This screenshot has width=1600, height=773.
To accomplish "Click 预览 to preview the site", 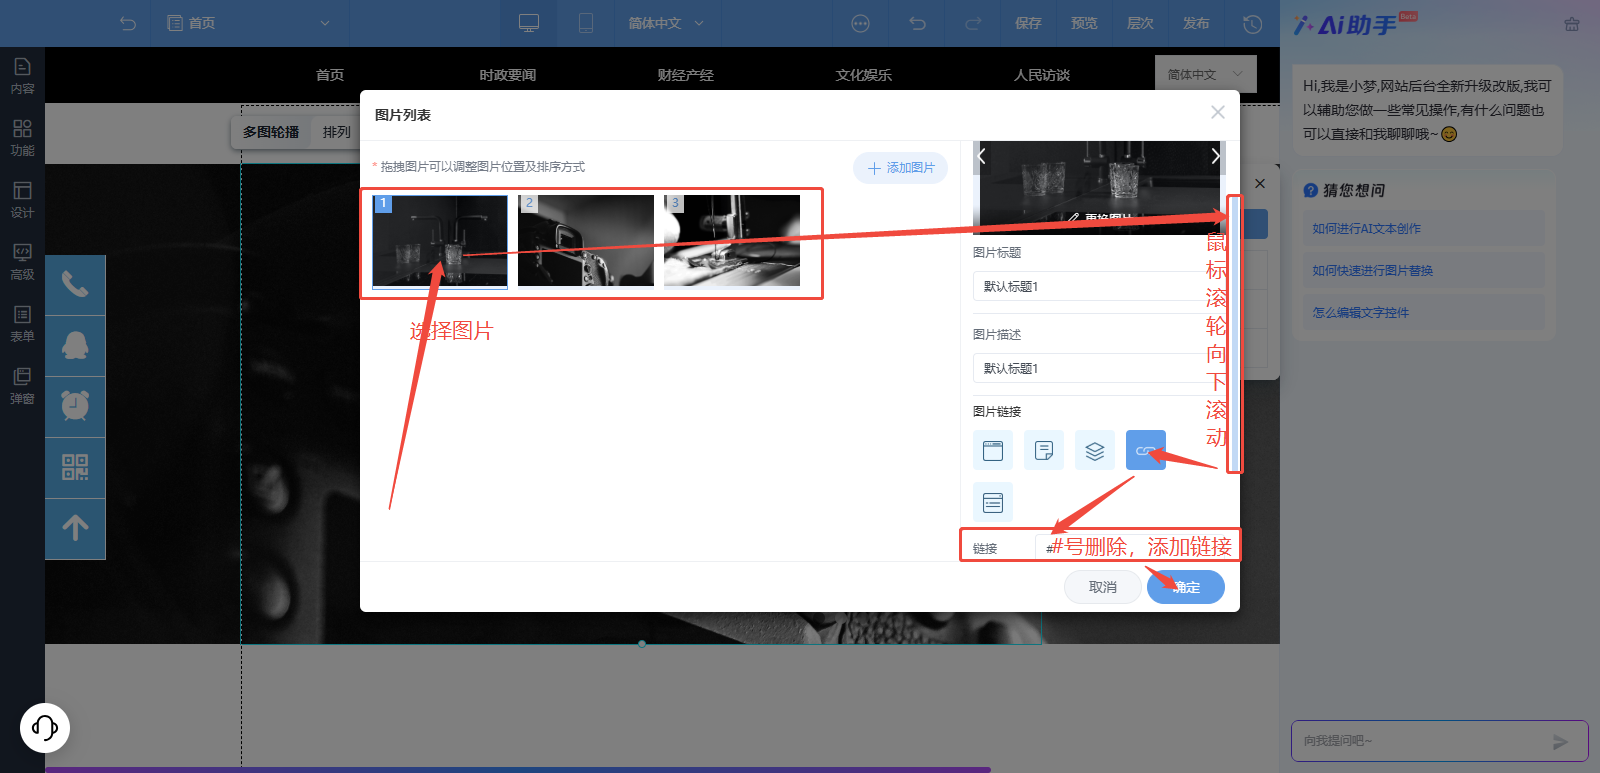I will point(1084,23).
